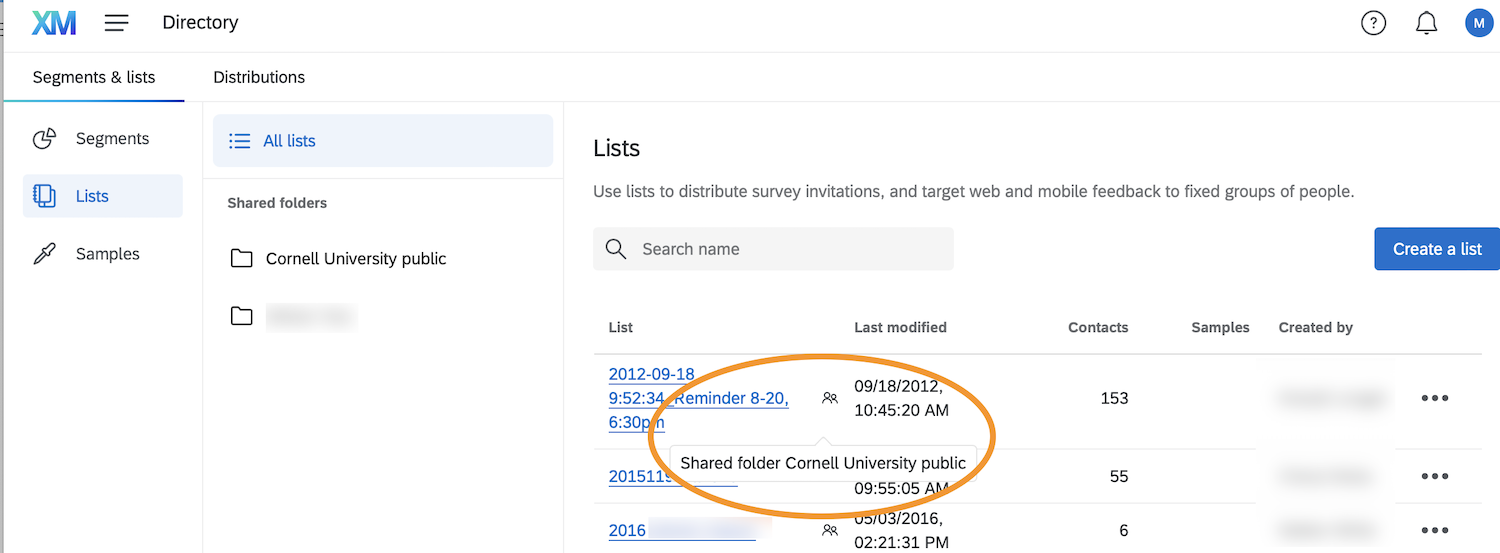The height and width of the screenshot is (553, 1500).
Task: Select the Segments & lists tab
Action: [94, 77]
